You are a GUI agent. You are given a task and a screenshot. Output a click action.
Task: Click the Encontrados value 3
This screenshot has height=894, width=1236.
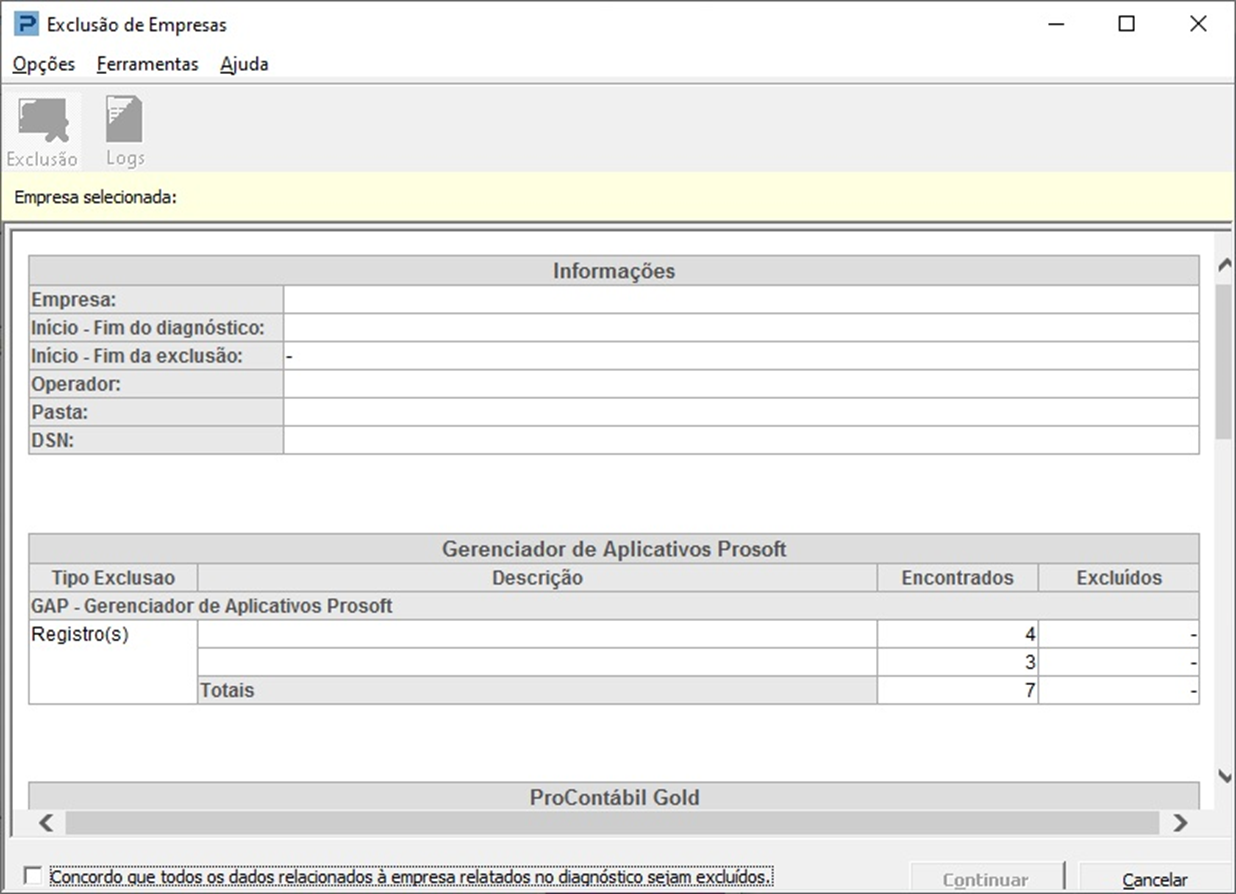[957, 661]
